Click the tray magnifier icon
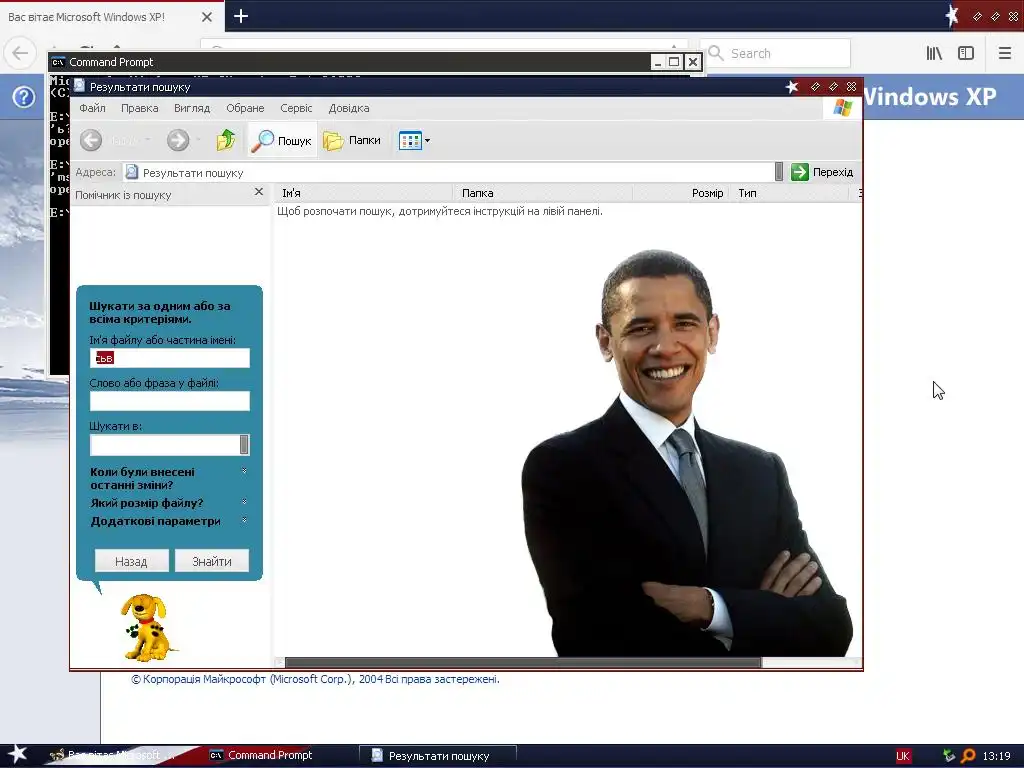This screenshot has height=768, width=1024. pyautogui.click(x=968, y=756)
